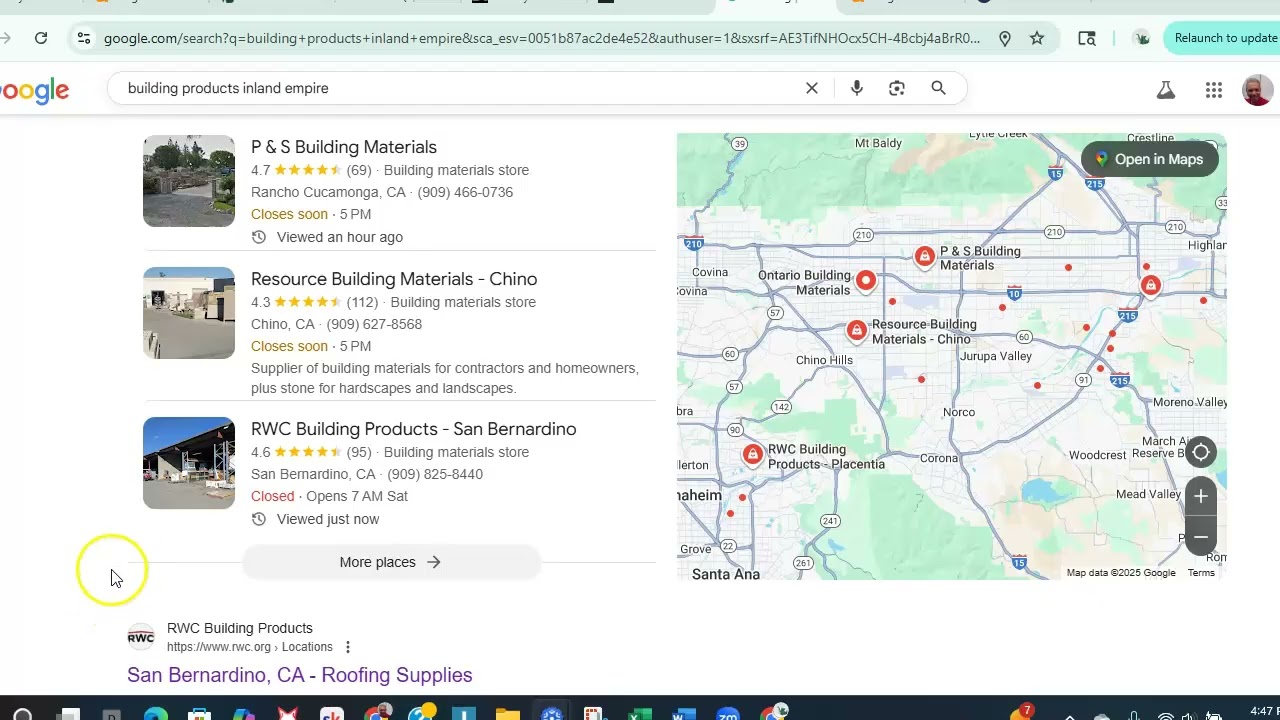The image size is (1280, 720).
Task: Click into the Google search text field
Action: click(x=460, y=88)
